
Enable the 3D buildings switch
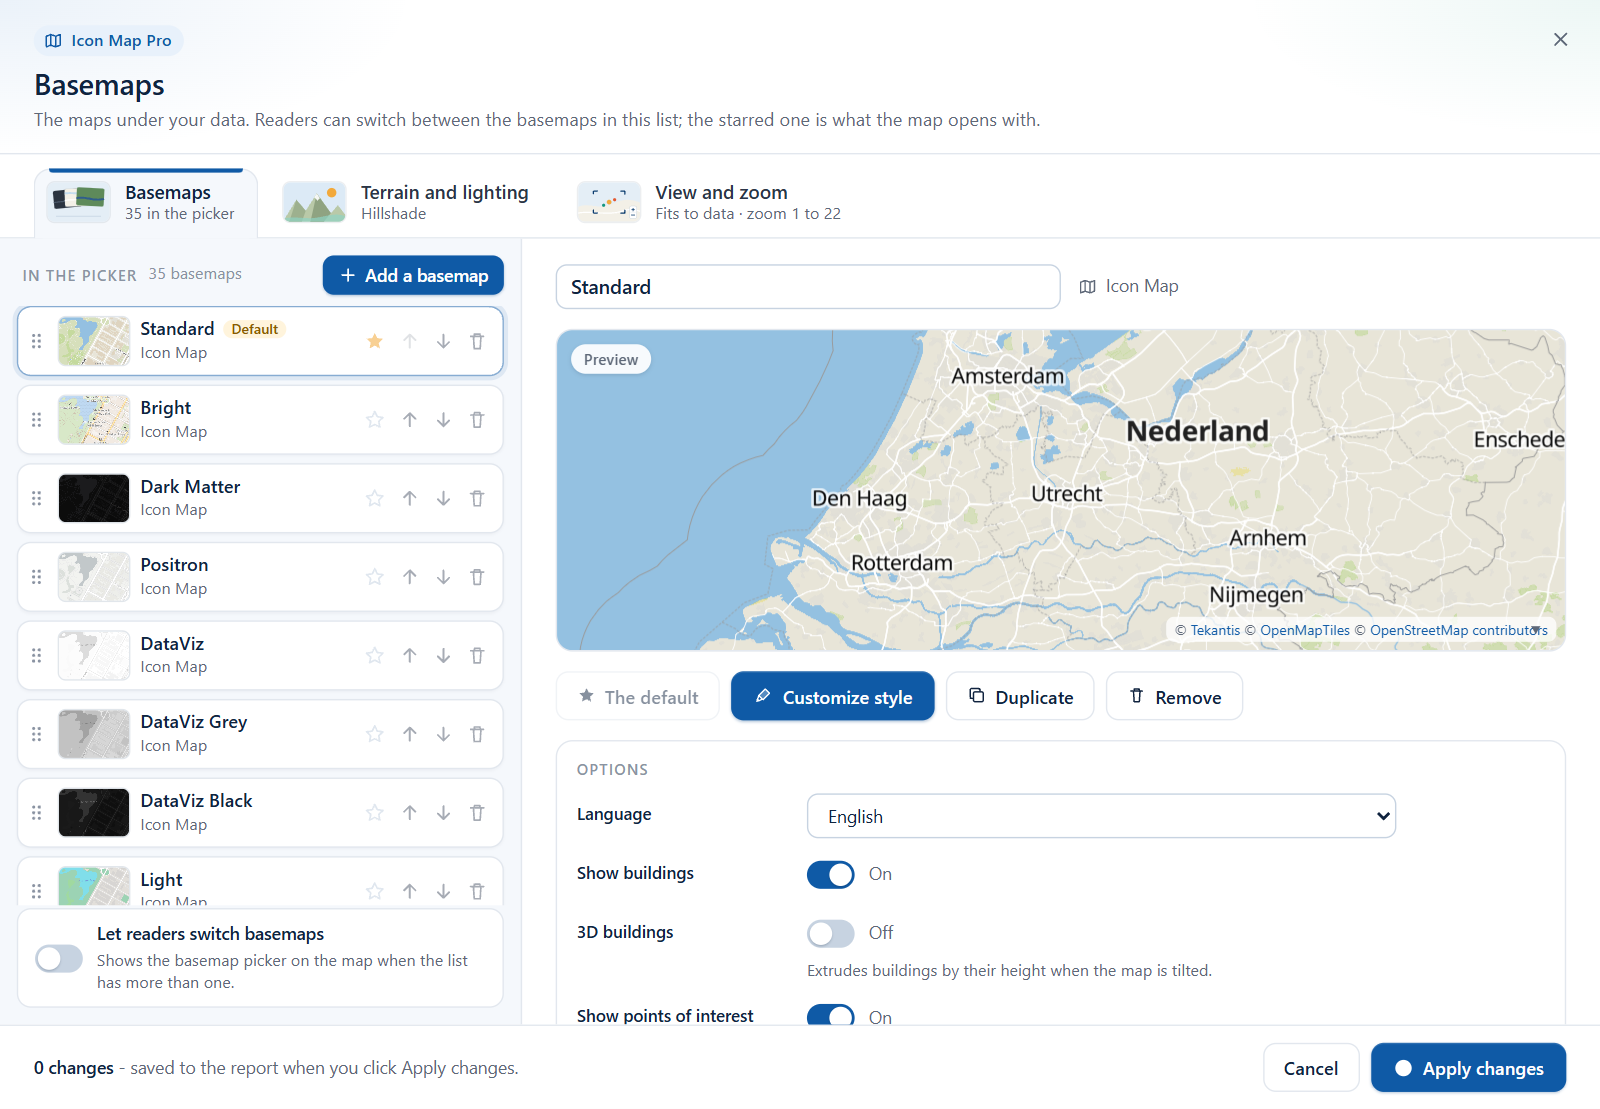pos(831,933)
